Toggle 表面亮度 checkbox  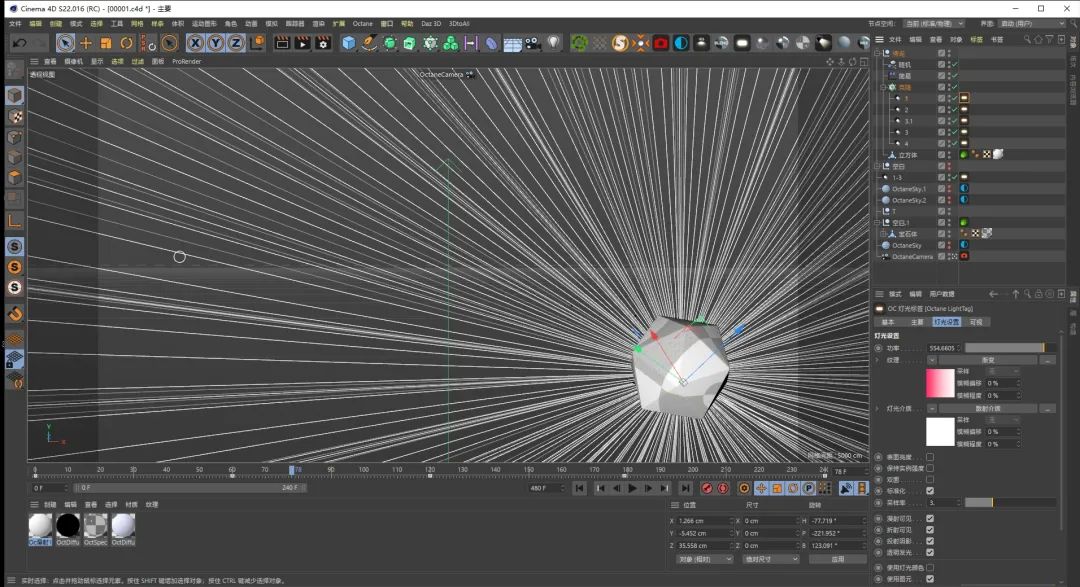(930, 457)
